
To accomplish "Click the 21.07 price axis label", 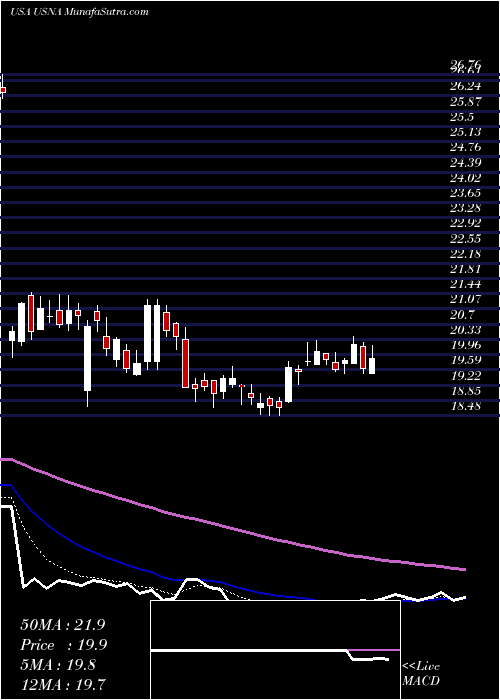I will coord(465,300).
